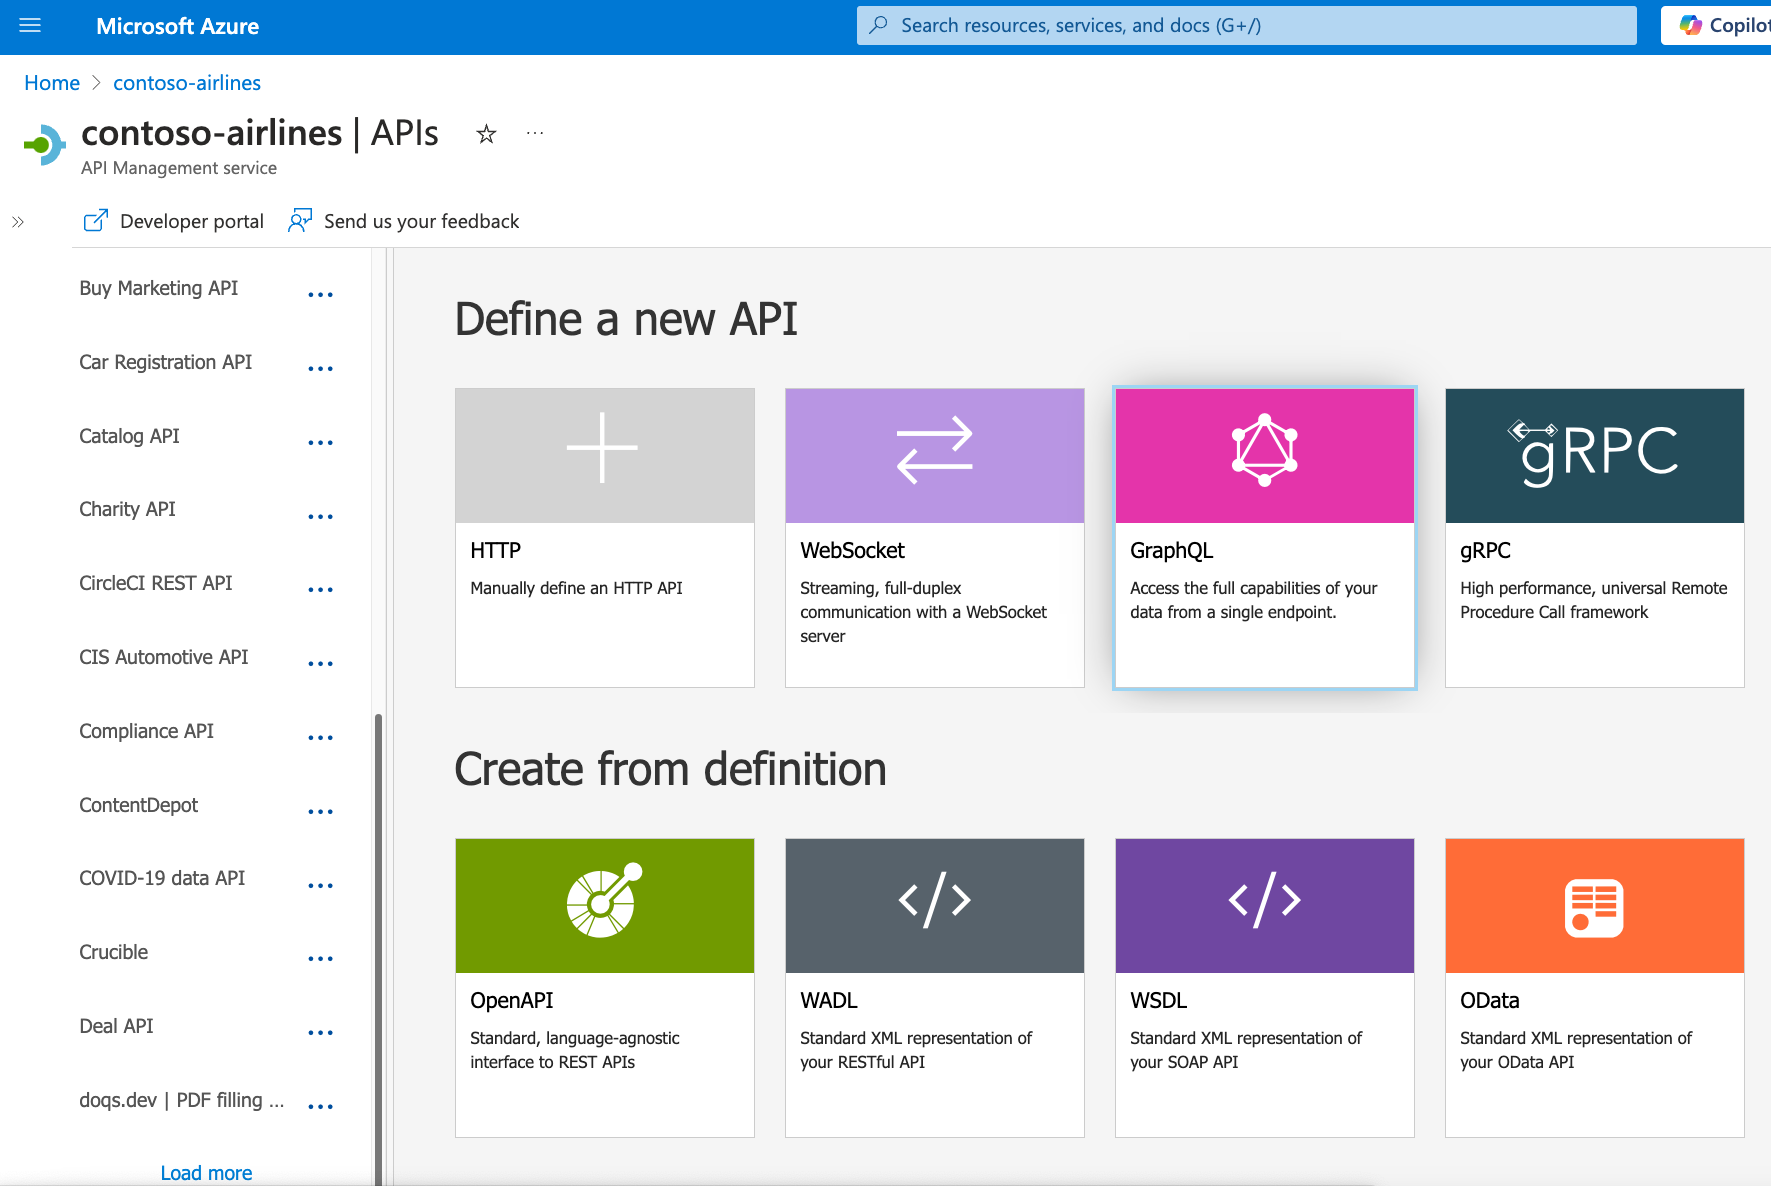The height and width of the screenshot is (1186, 1771).
Task: Select the HTTP plus tile icon
Action: 602,448
